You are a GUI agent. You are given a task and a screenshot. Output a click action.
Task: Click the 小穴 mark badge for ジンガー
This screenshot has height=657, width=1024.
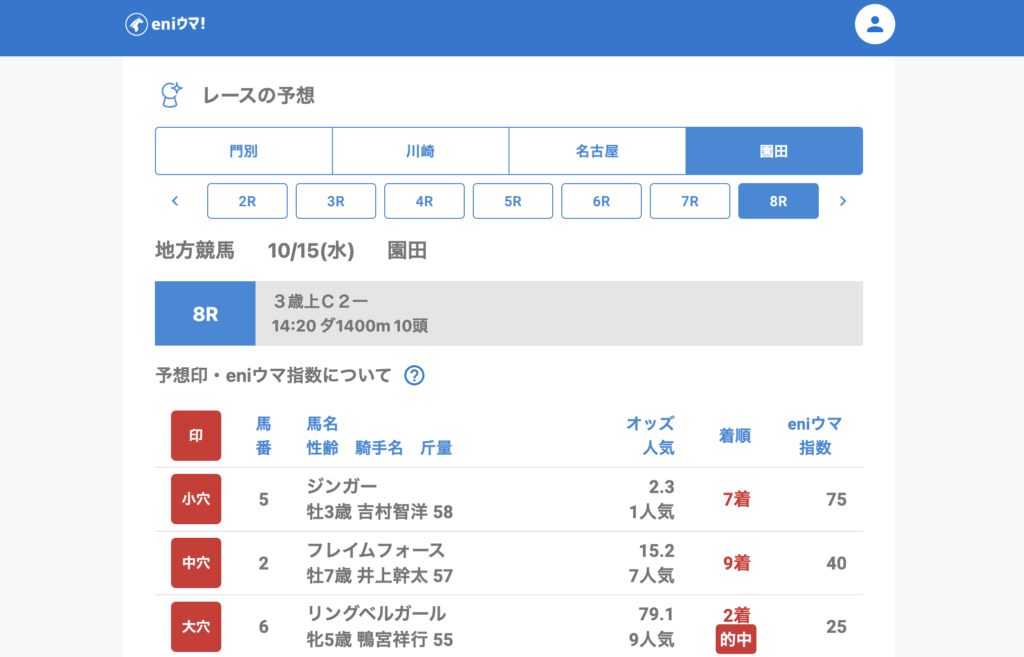[196, 499]
